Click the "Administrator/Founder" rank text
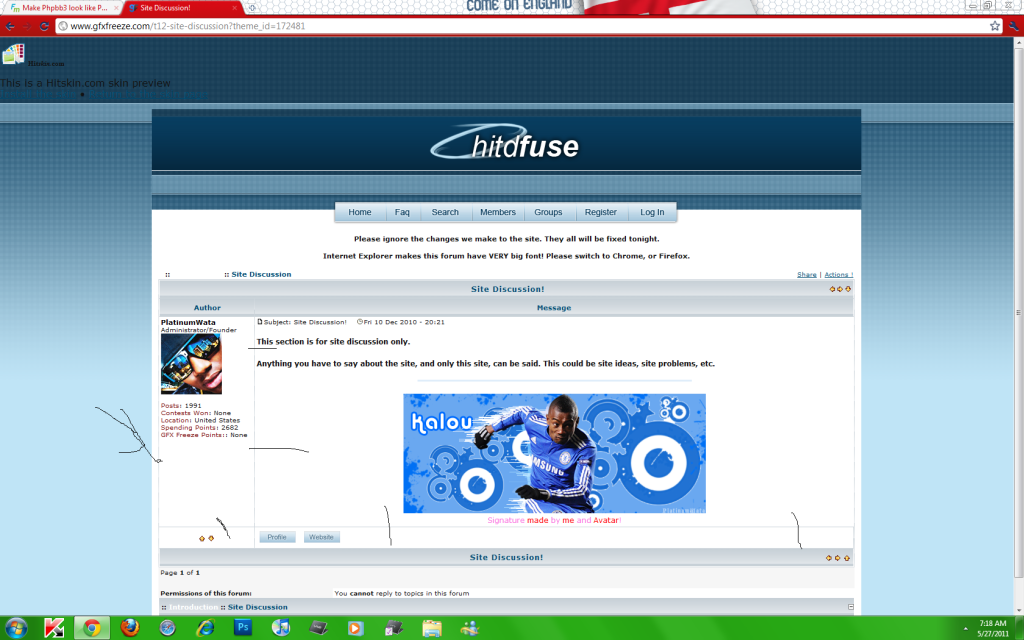This screenshot has height=640, width=1024. (199, 330)
